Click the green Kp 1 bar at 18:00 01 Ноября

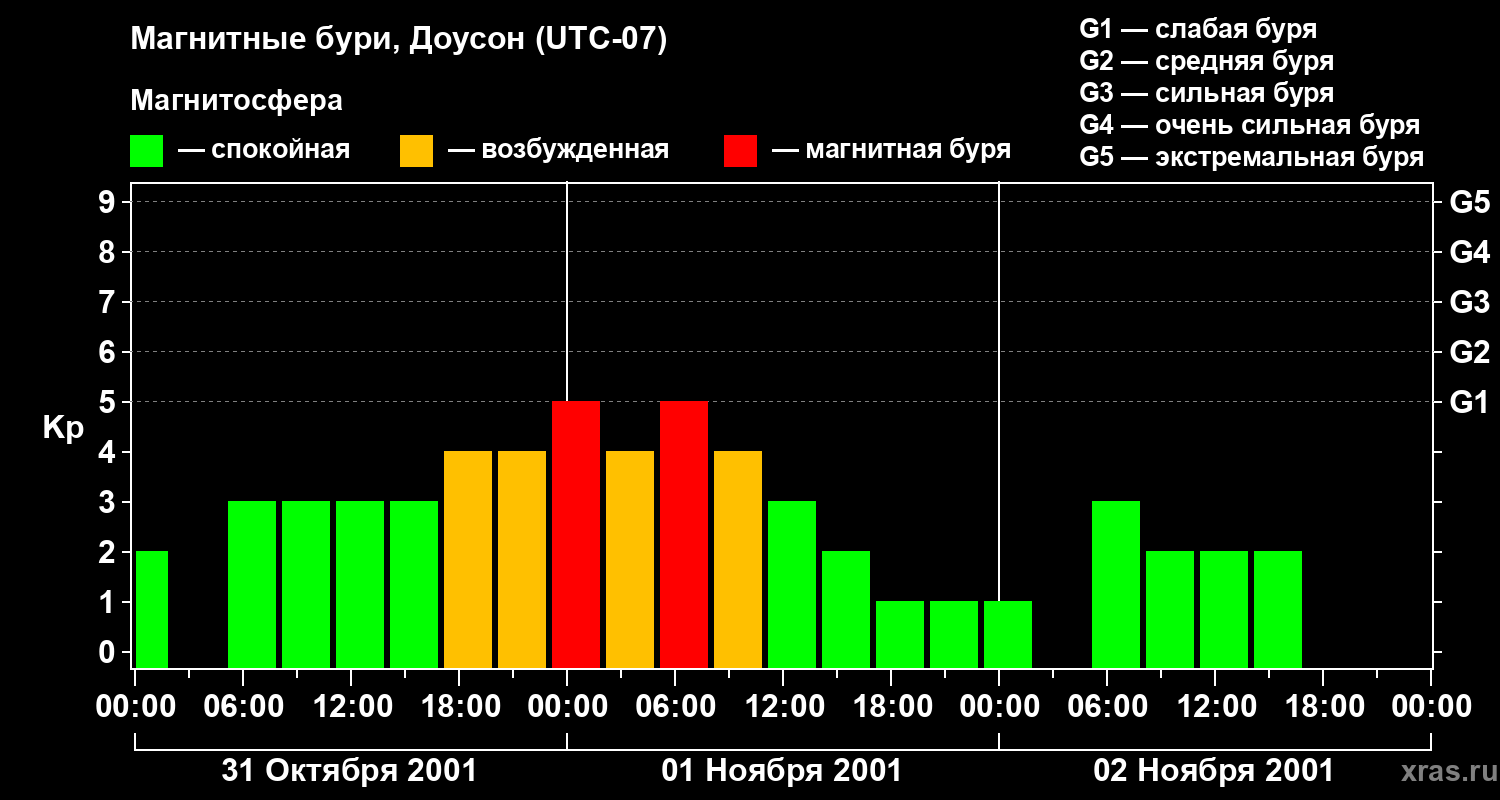900,634
